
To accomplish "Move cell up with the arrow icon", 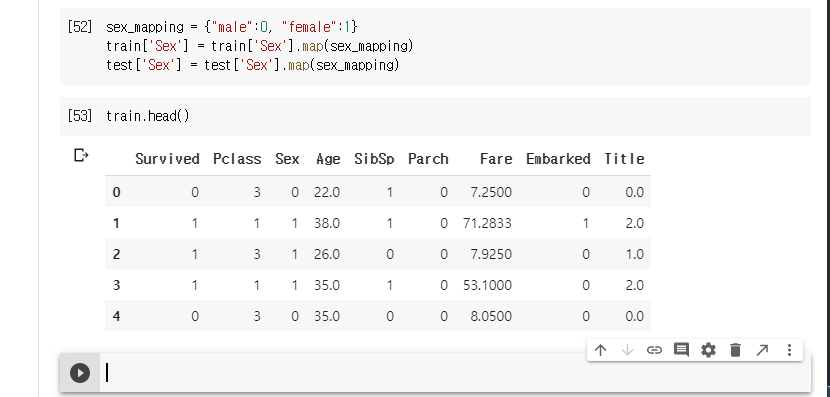I will (x=600, y=350).
